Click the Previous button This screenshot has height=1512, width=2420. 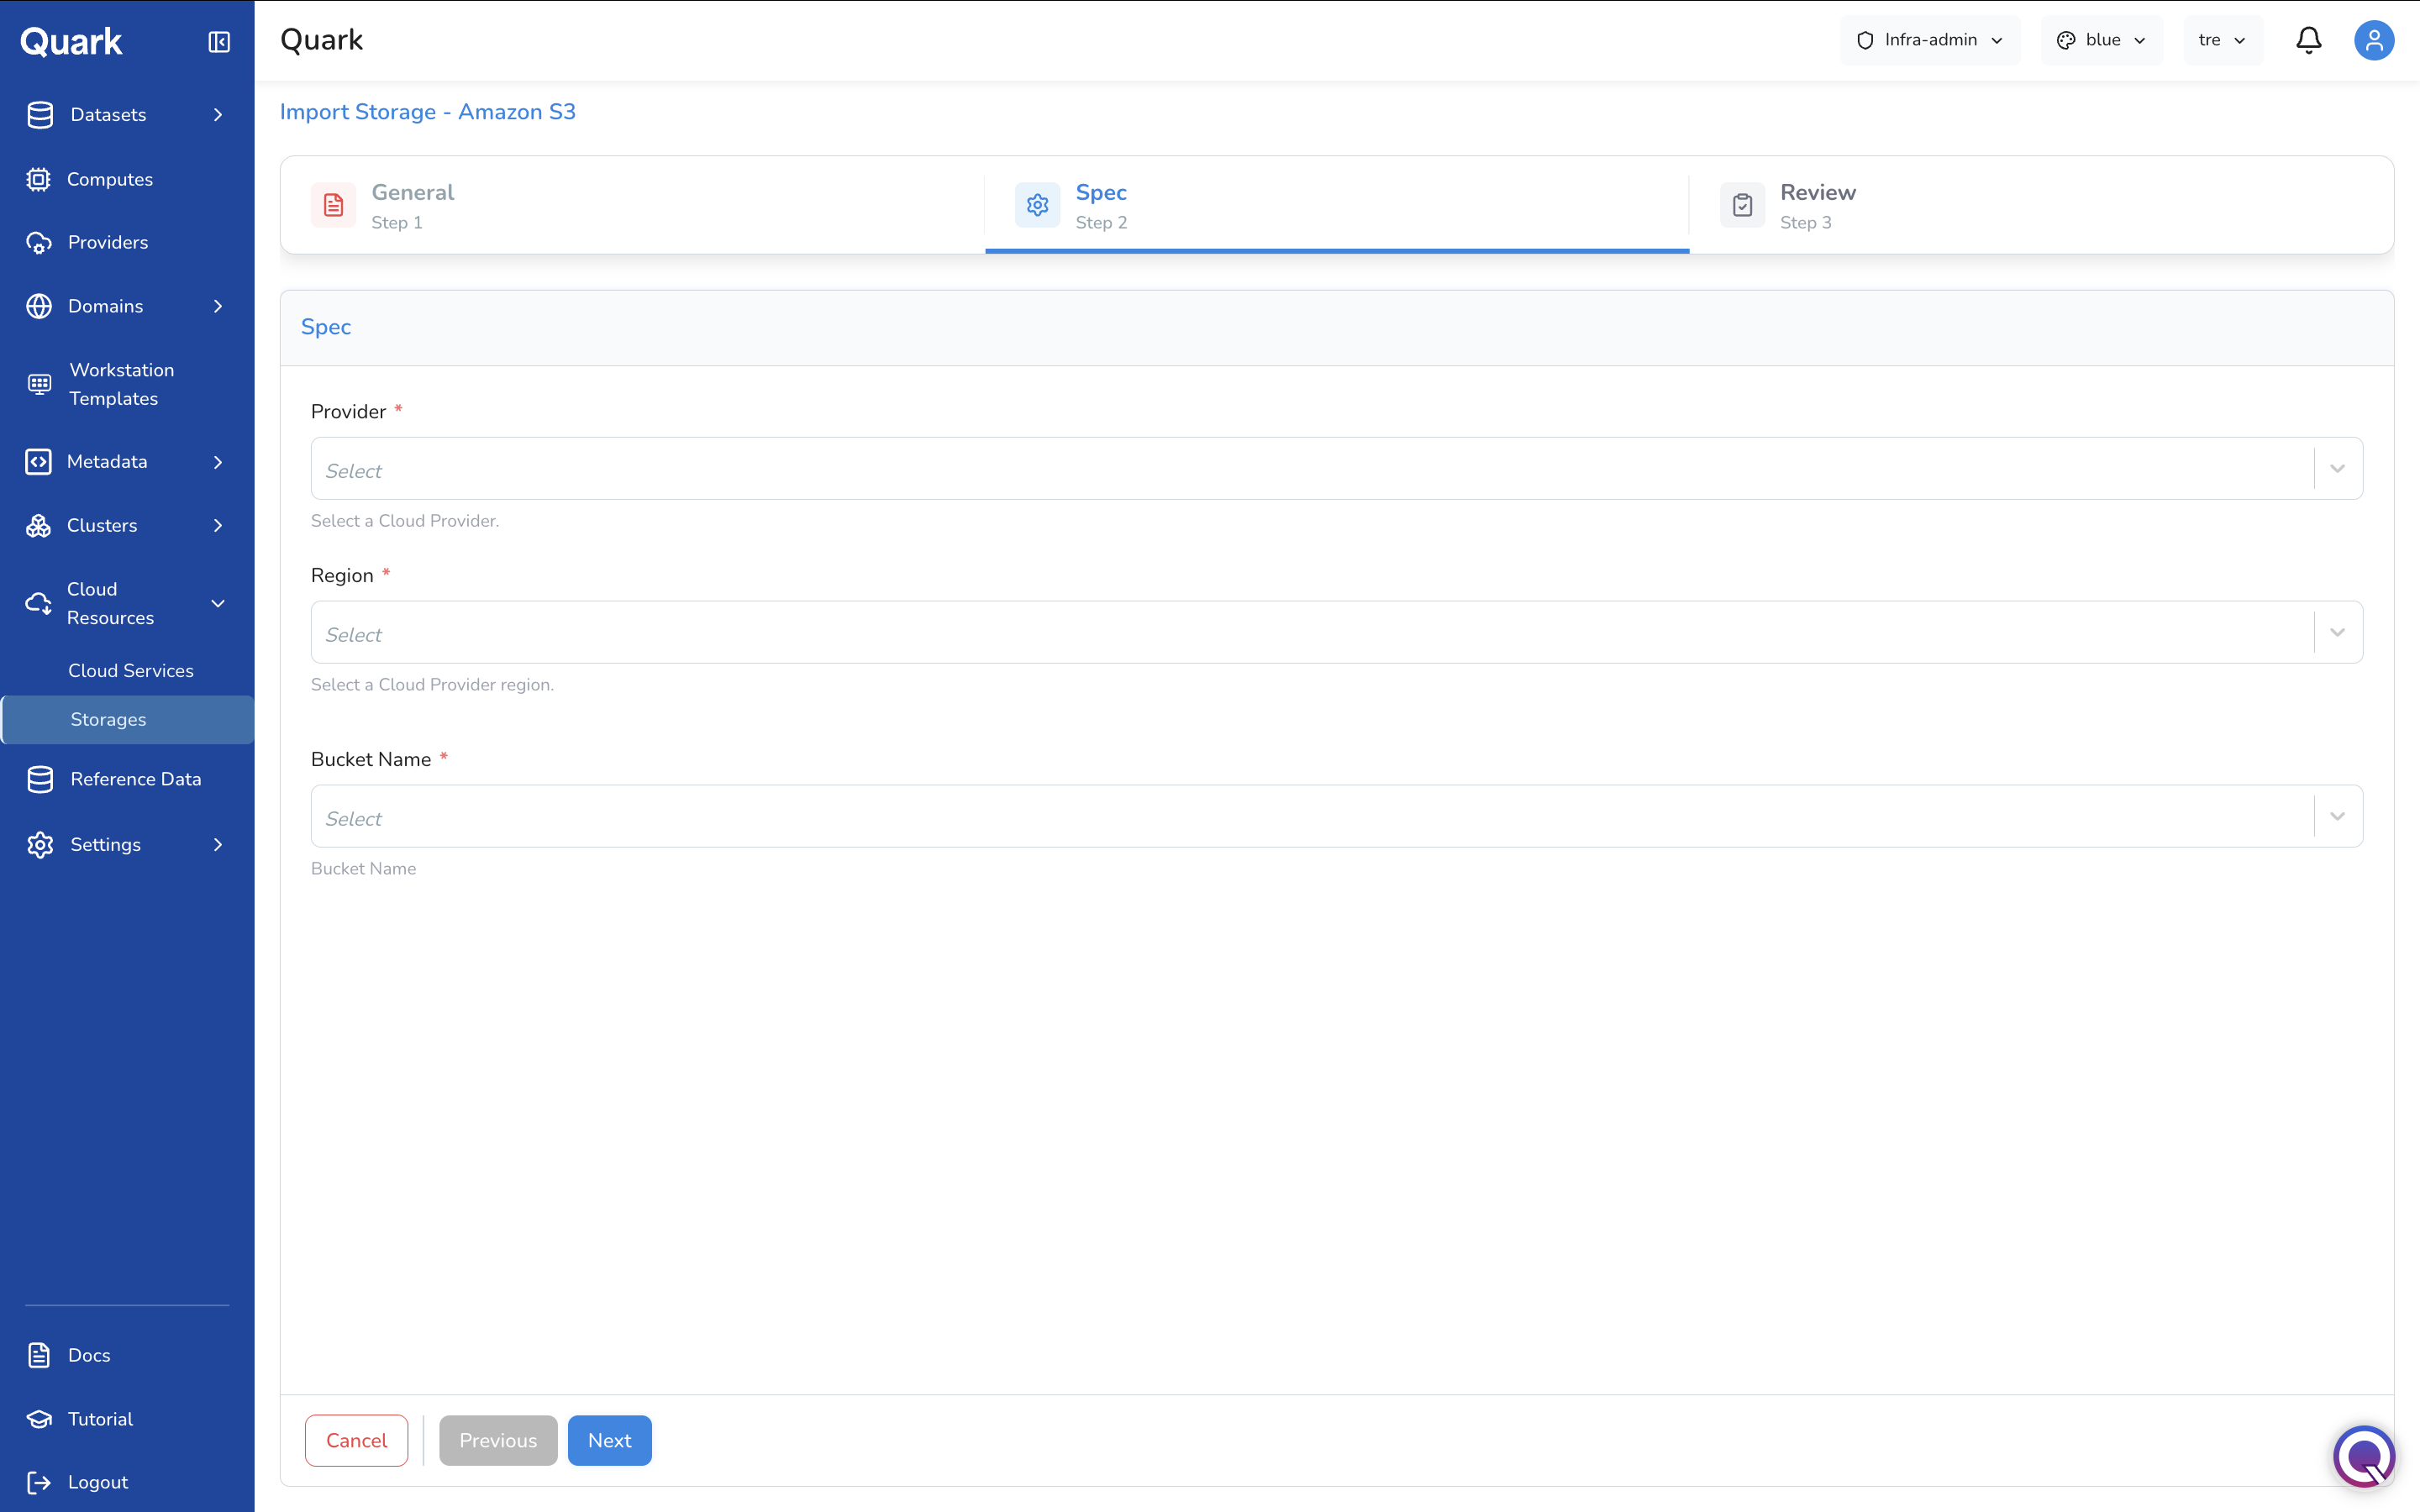[498, 1440]
